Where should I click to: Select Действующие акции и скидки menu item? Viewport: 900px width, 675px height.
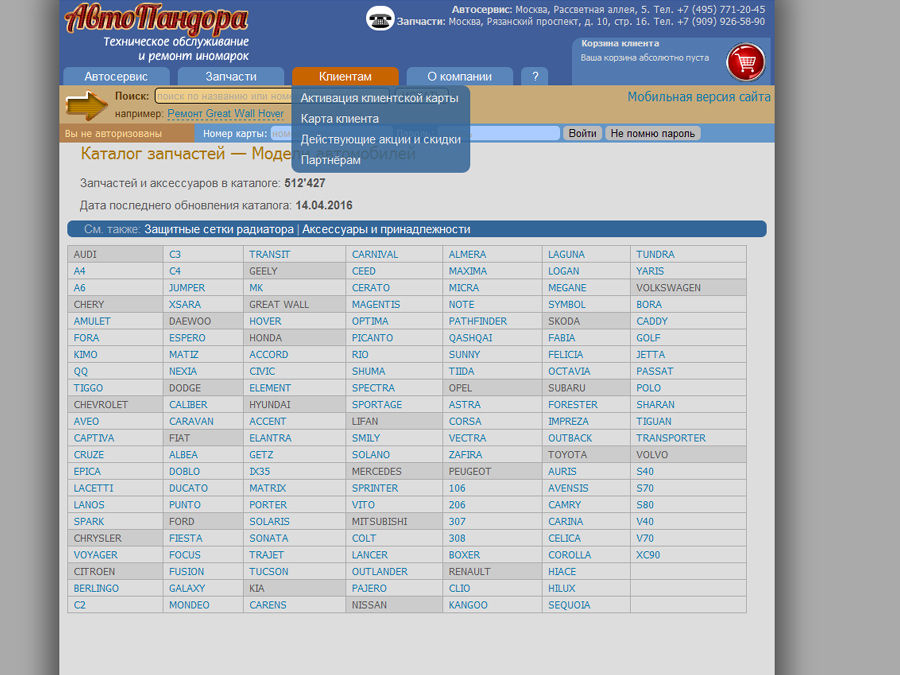[381, 139]
